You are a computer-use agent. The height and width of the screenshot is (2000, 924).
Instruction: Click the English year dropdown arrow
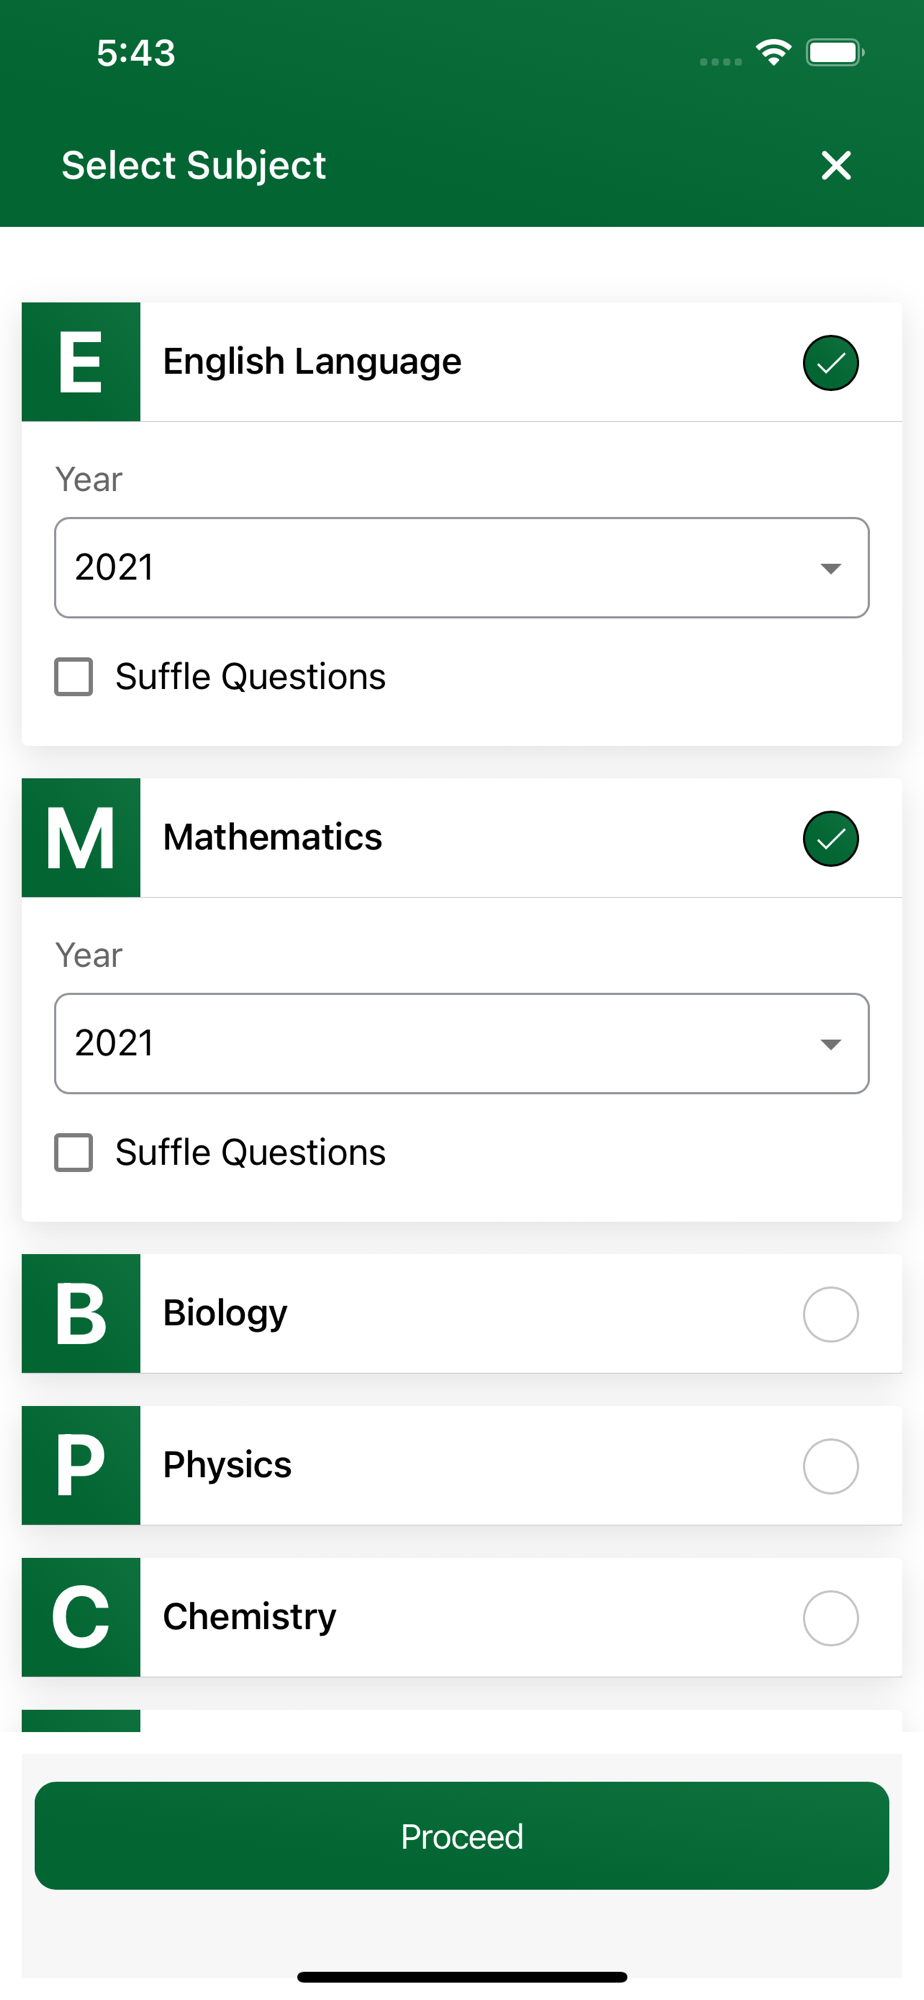830,569
